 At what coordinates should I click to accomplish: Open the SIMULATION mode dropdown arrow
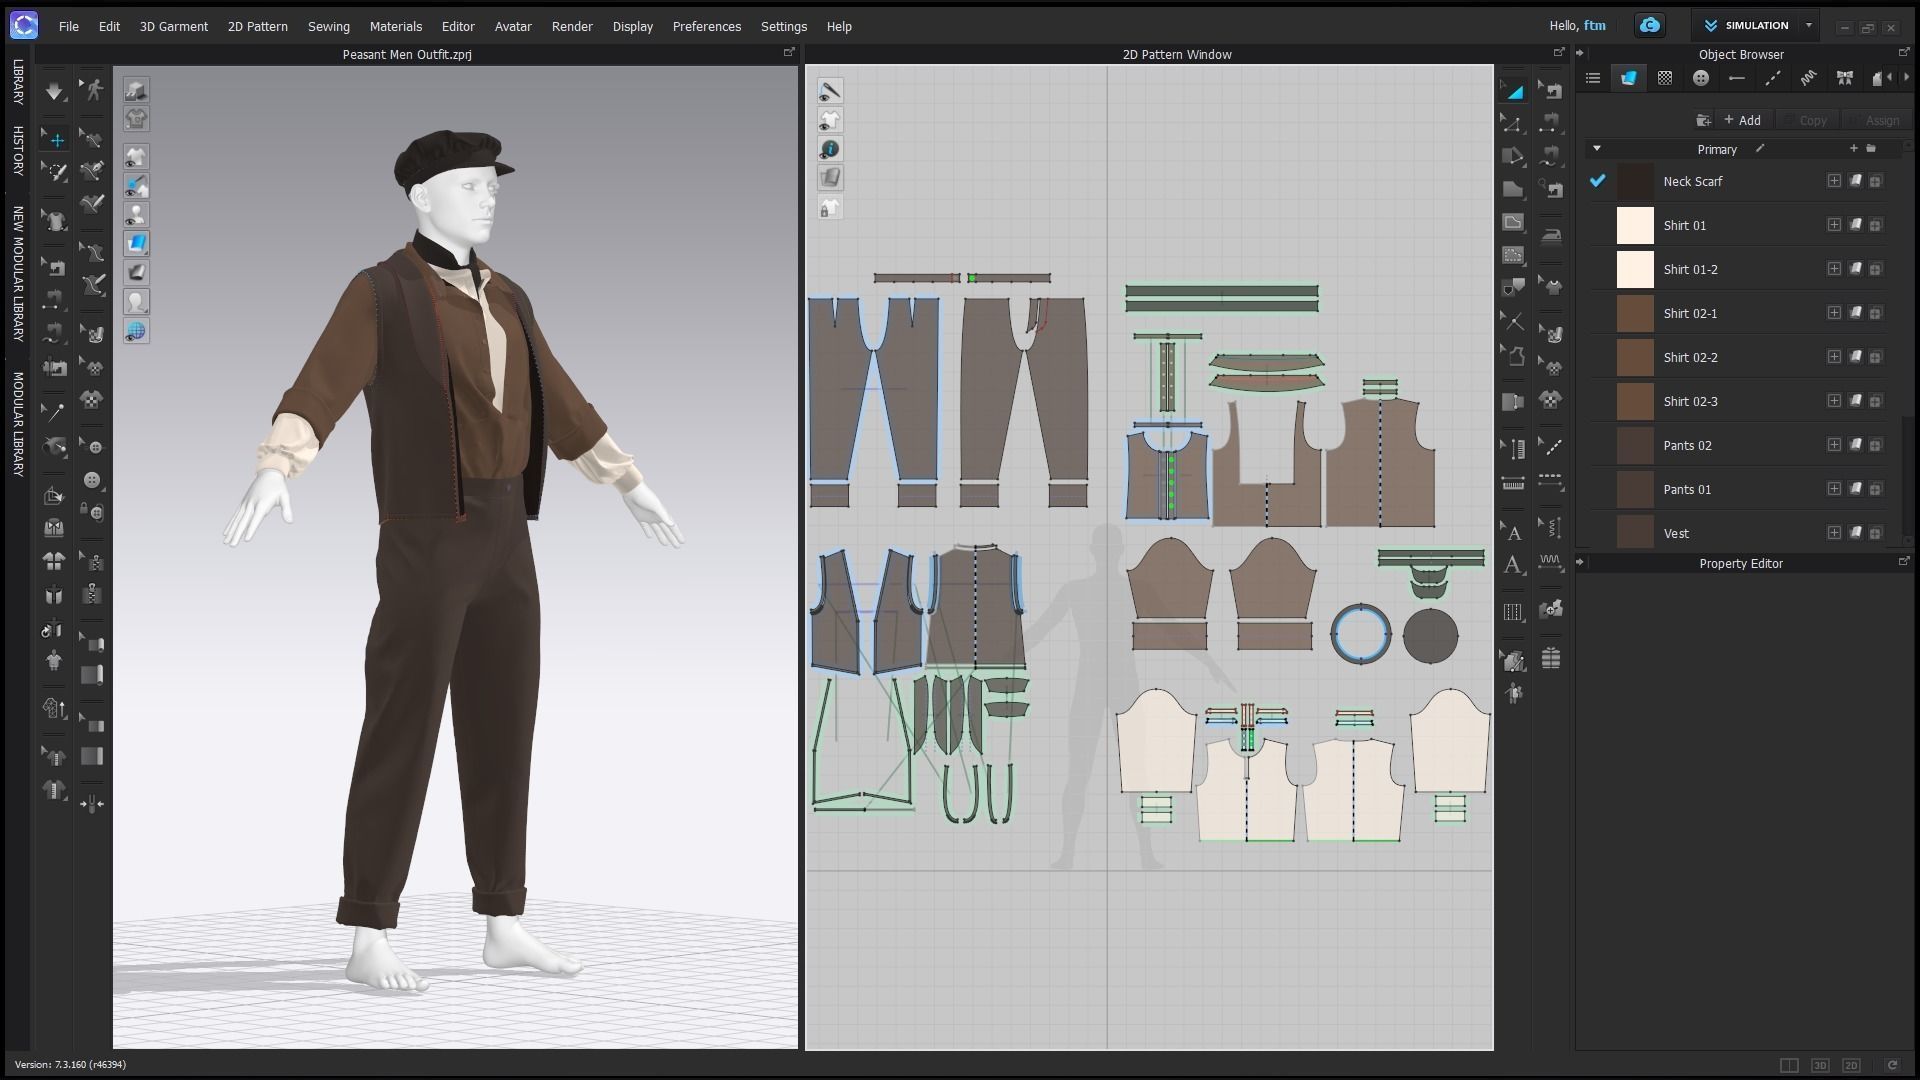(1808, 26)
